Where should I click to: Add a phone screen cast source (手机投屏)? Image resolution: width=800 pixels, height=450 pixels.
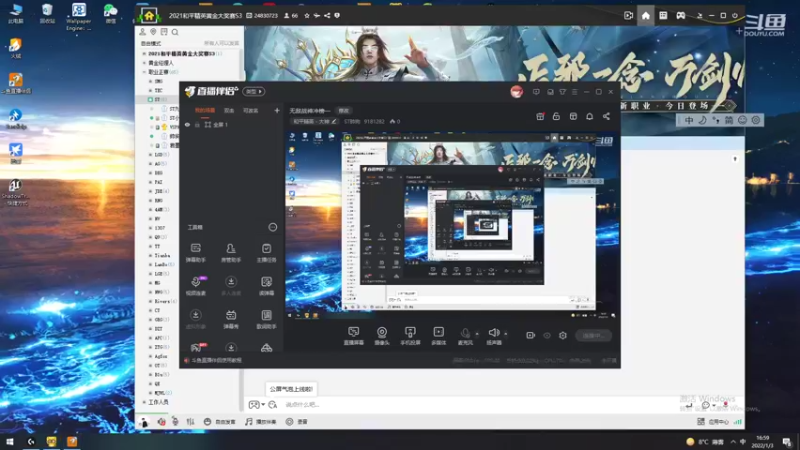point(410,336)
